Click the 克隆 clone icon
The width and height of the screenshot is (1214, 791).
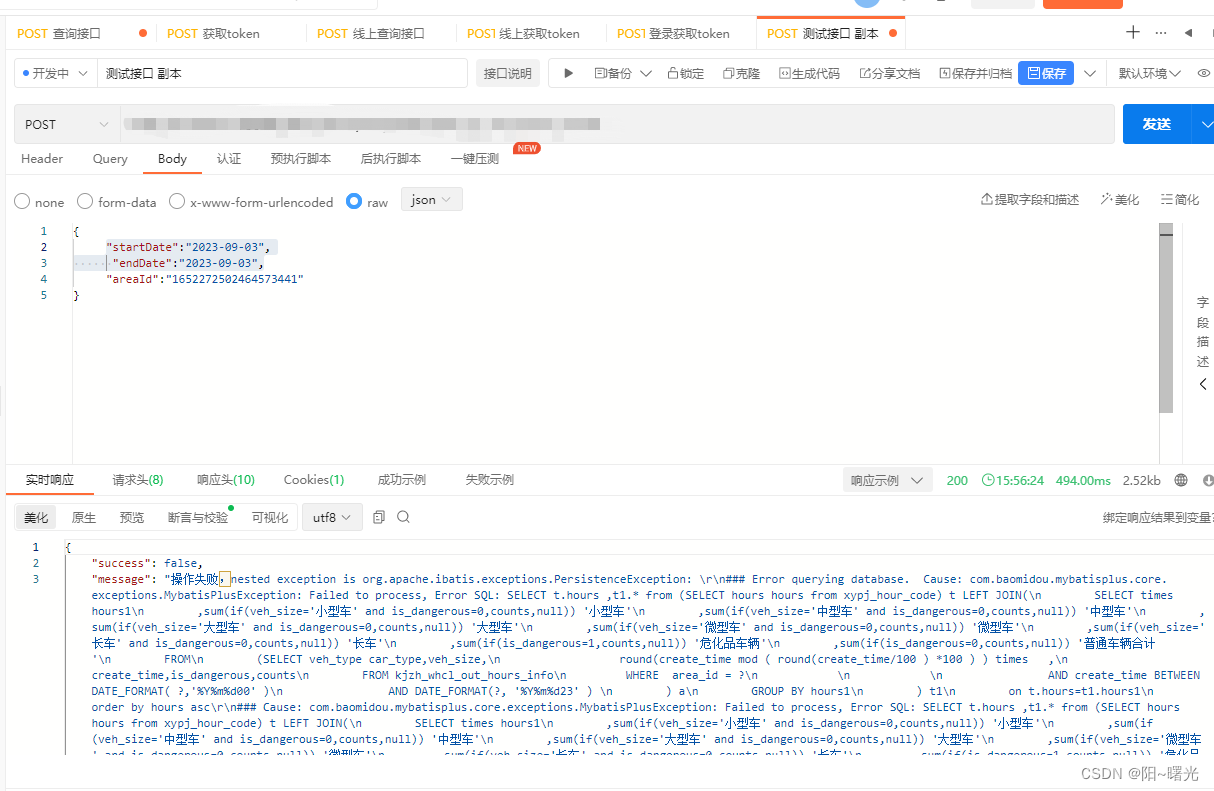[x=740, y=72]
